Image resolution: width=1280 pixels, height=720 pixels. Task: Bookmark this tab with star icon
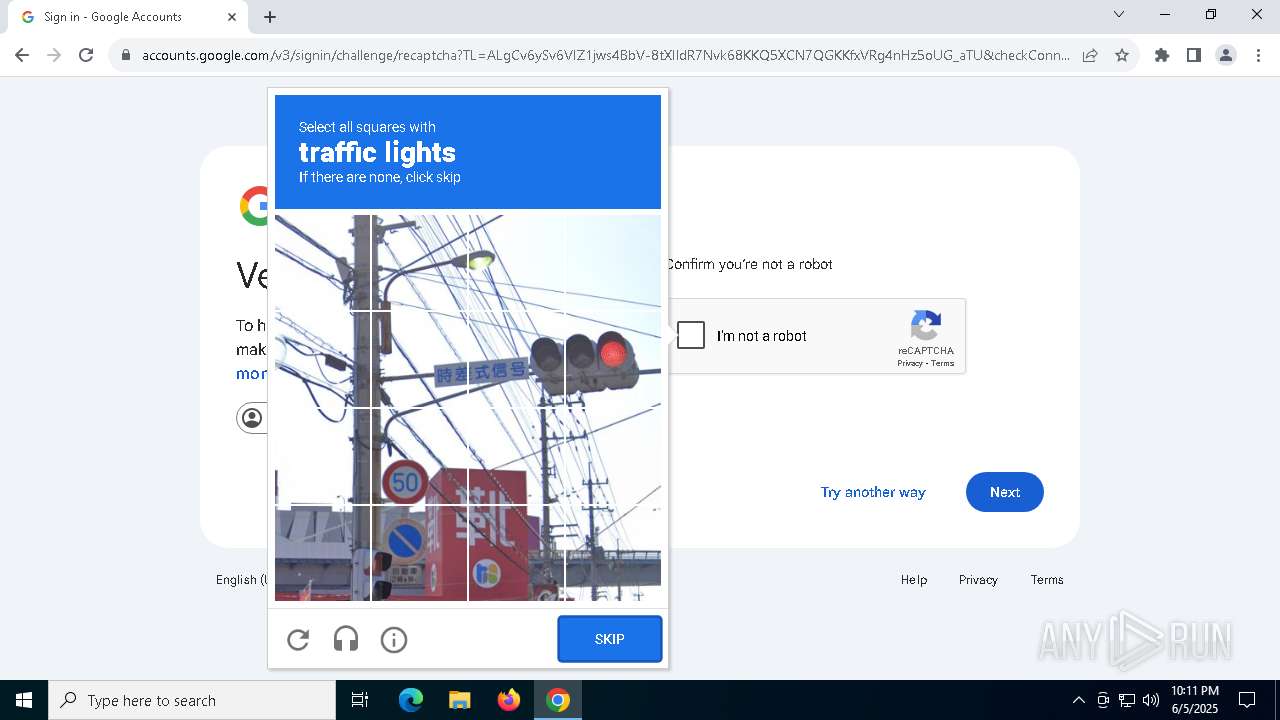click(1122, 55)
